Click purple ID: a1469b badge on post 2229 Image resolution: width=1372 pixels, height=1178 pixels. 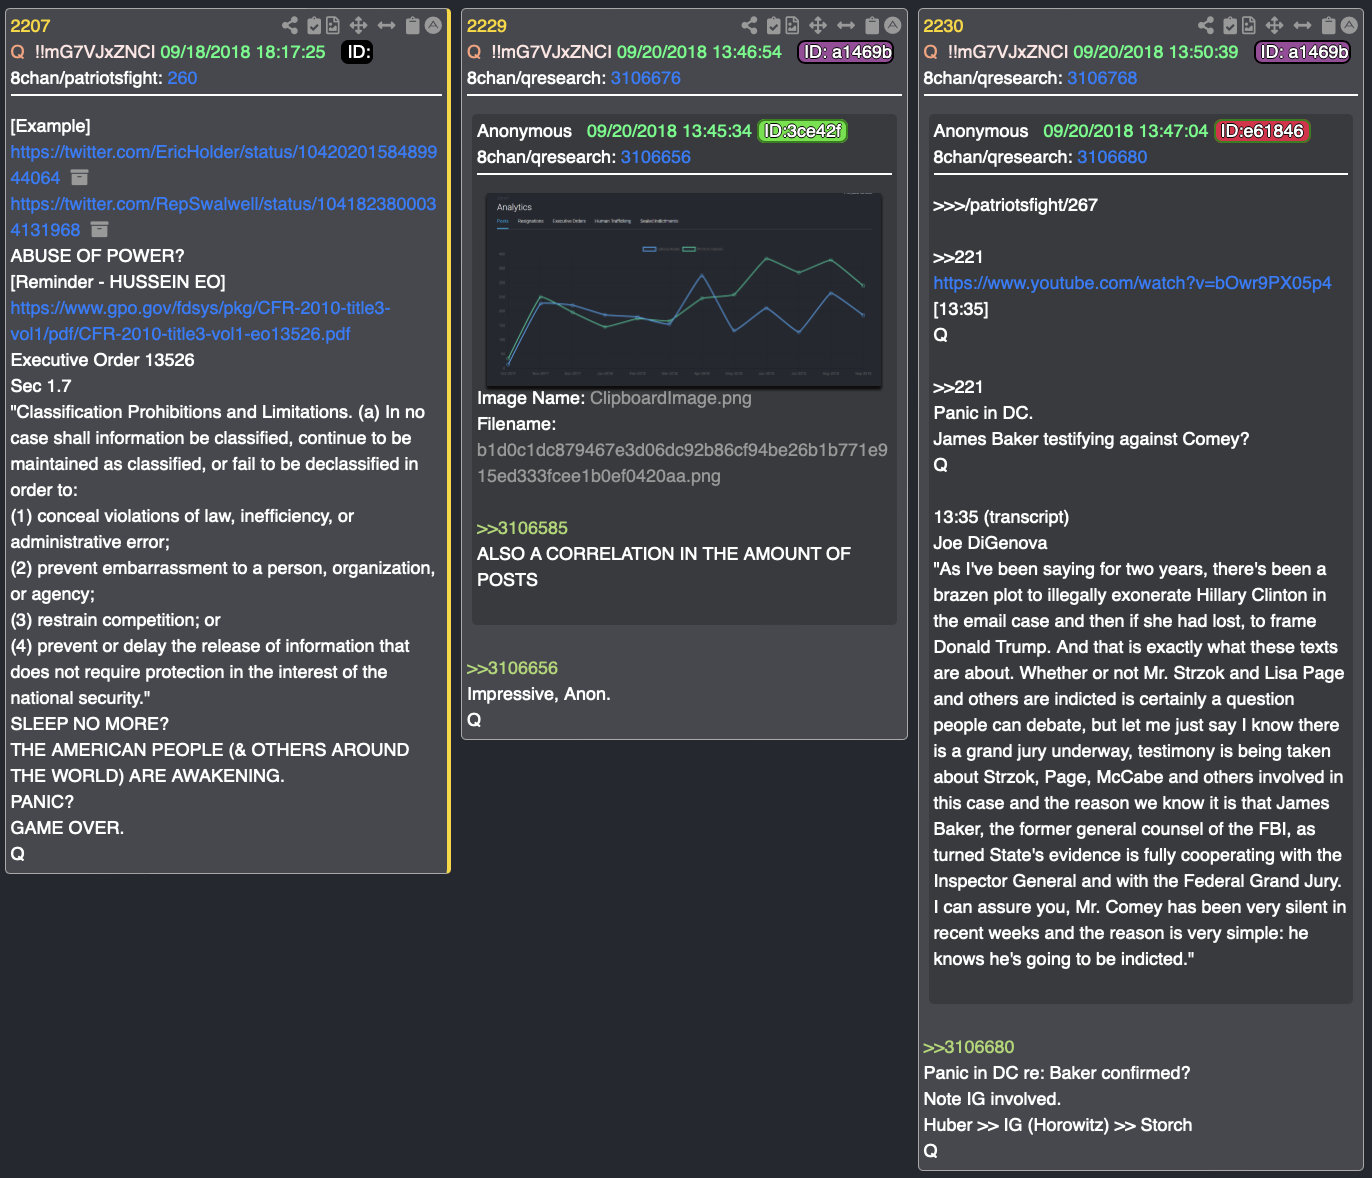pos(847,52)
